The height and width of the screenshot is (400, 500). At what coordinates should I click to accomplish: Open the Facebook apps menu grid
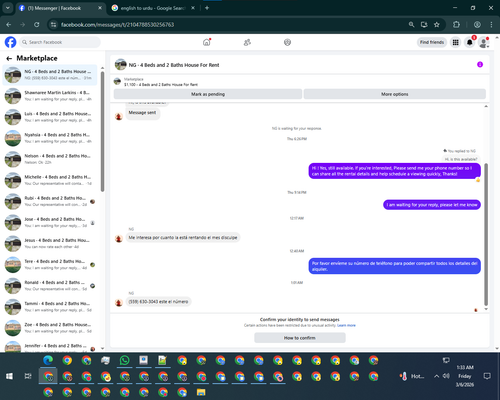[x=455, y=42]
